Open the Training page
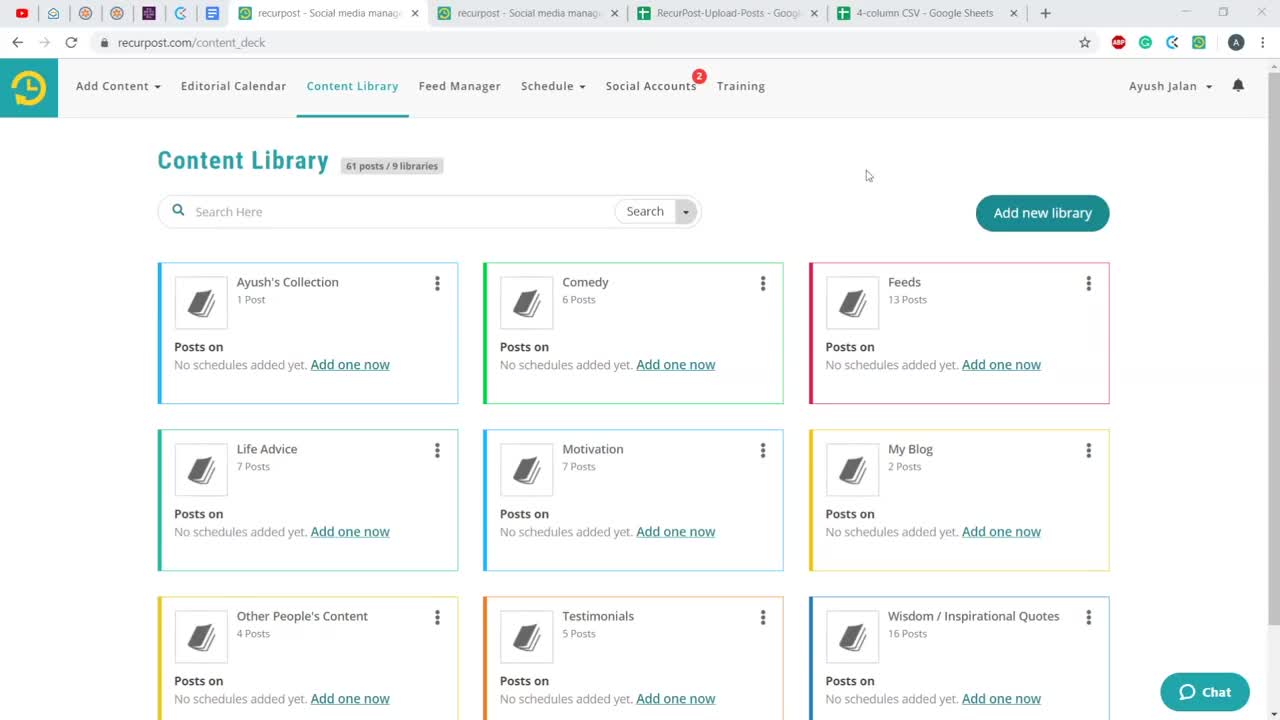This screenshot has height=720, width=1280. 741,86
